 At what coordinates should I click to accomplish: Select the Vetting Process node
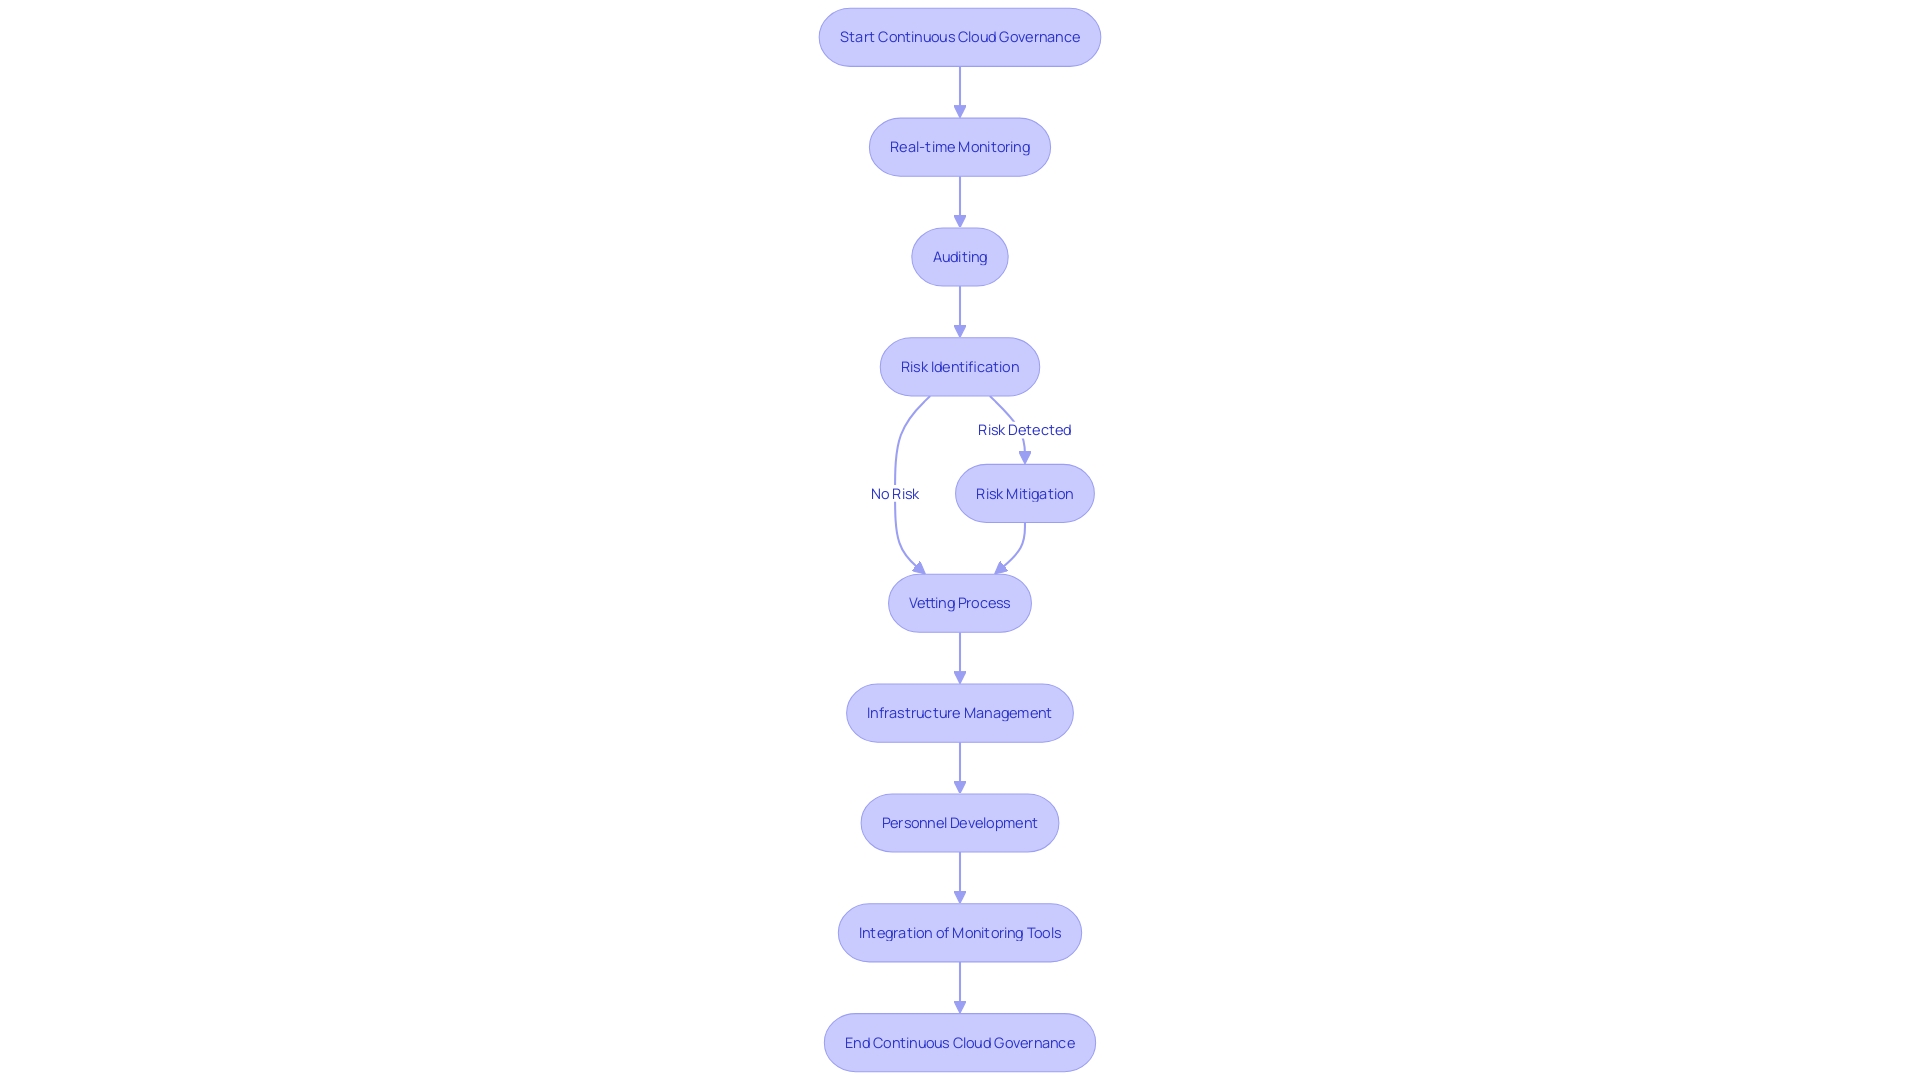tap(959, 603)
